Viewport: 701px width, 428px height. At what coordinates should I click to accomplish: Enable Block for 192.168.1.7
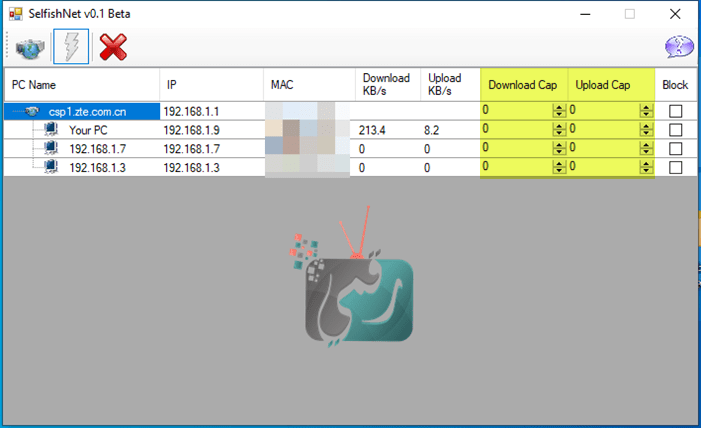coord(676,148)
